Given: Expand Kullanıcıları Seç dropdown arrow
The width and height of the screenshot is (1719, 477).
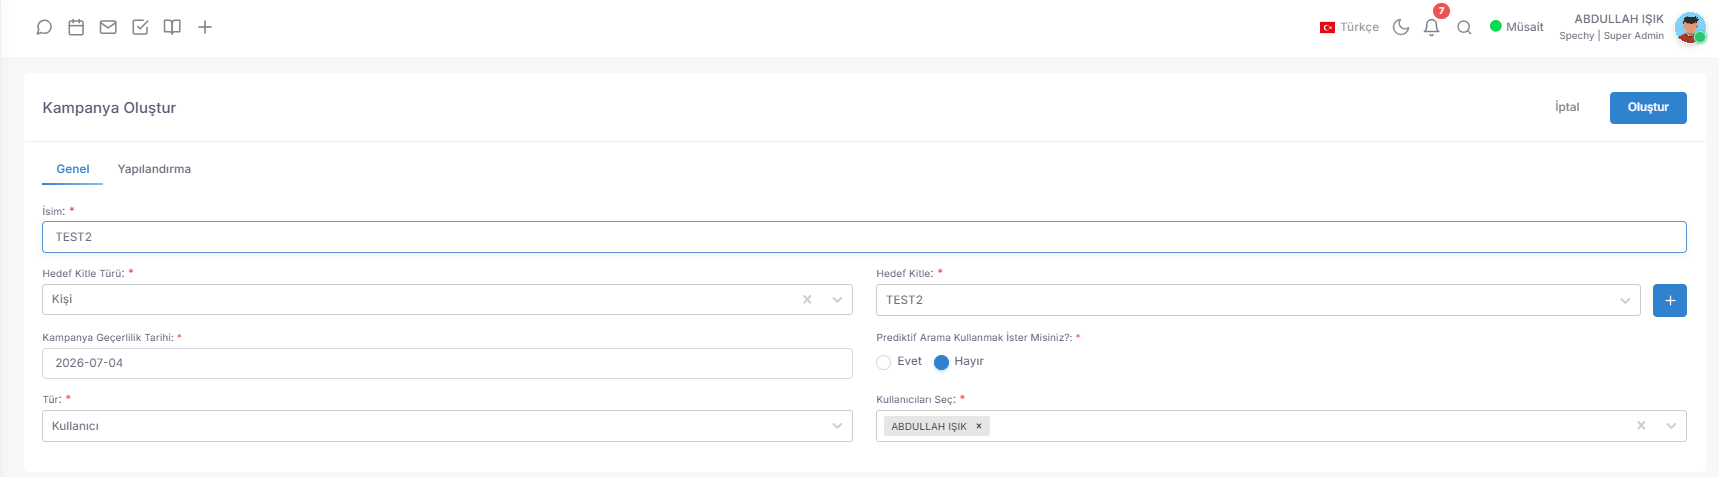Looking at the screenshot, I should [x=1671, y=425].
